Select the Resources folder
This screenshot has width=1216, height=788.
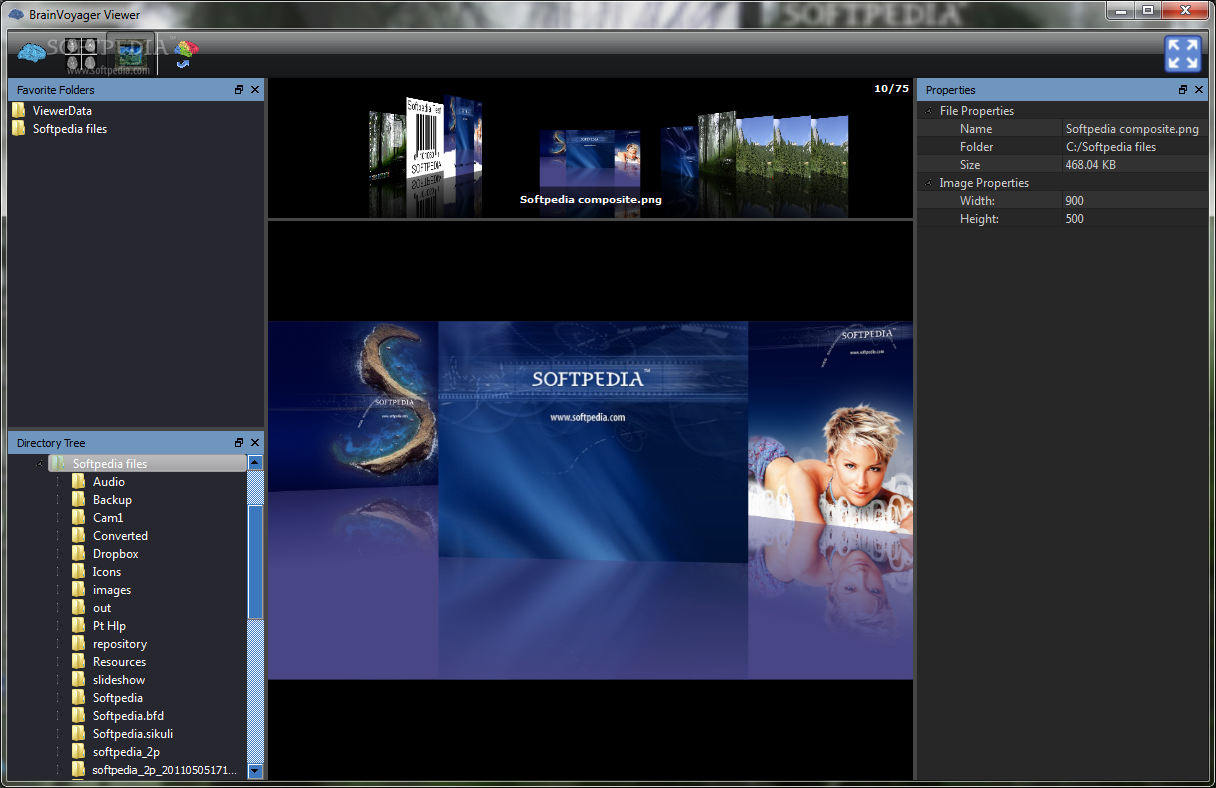(x=119, y=662)
